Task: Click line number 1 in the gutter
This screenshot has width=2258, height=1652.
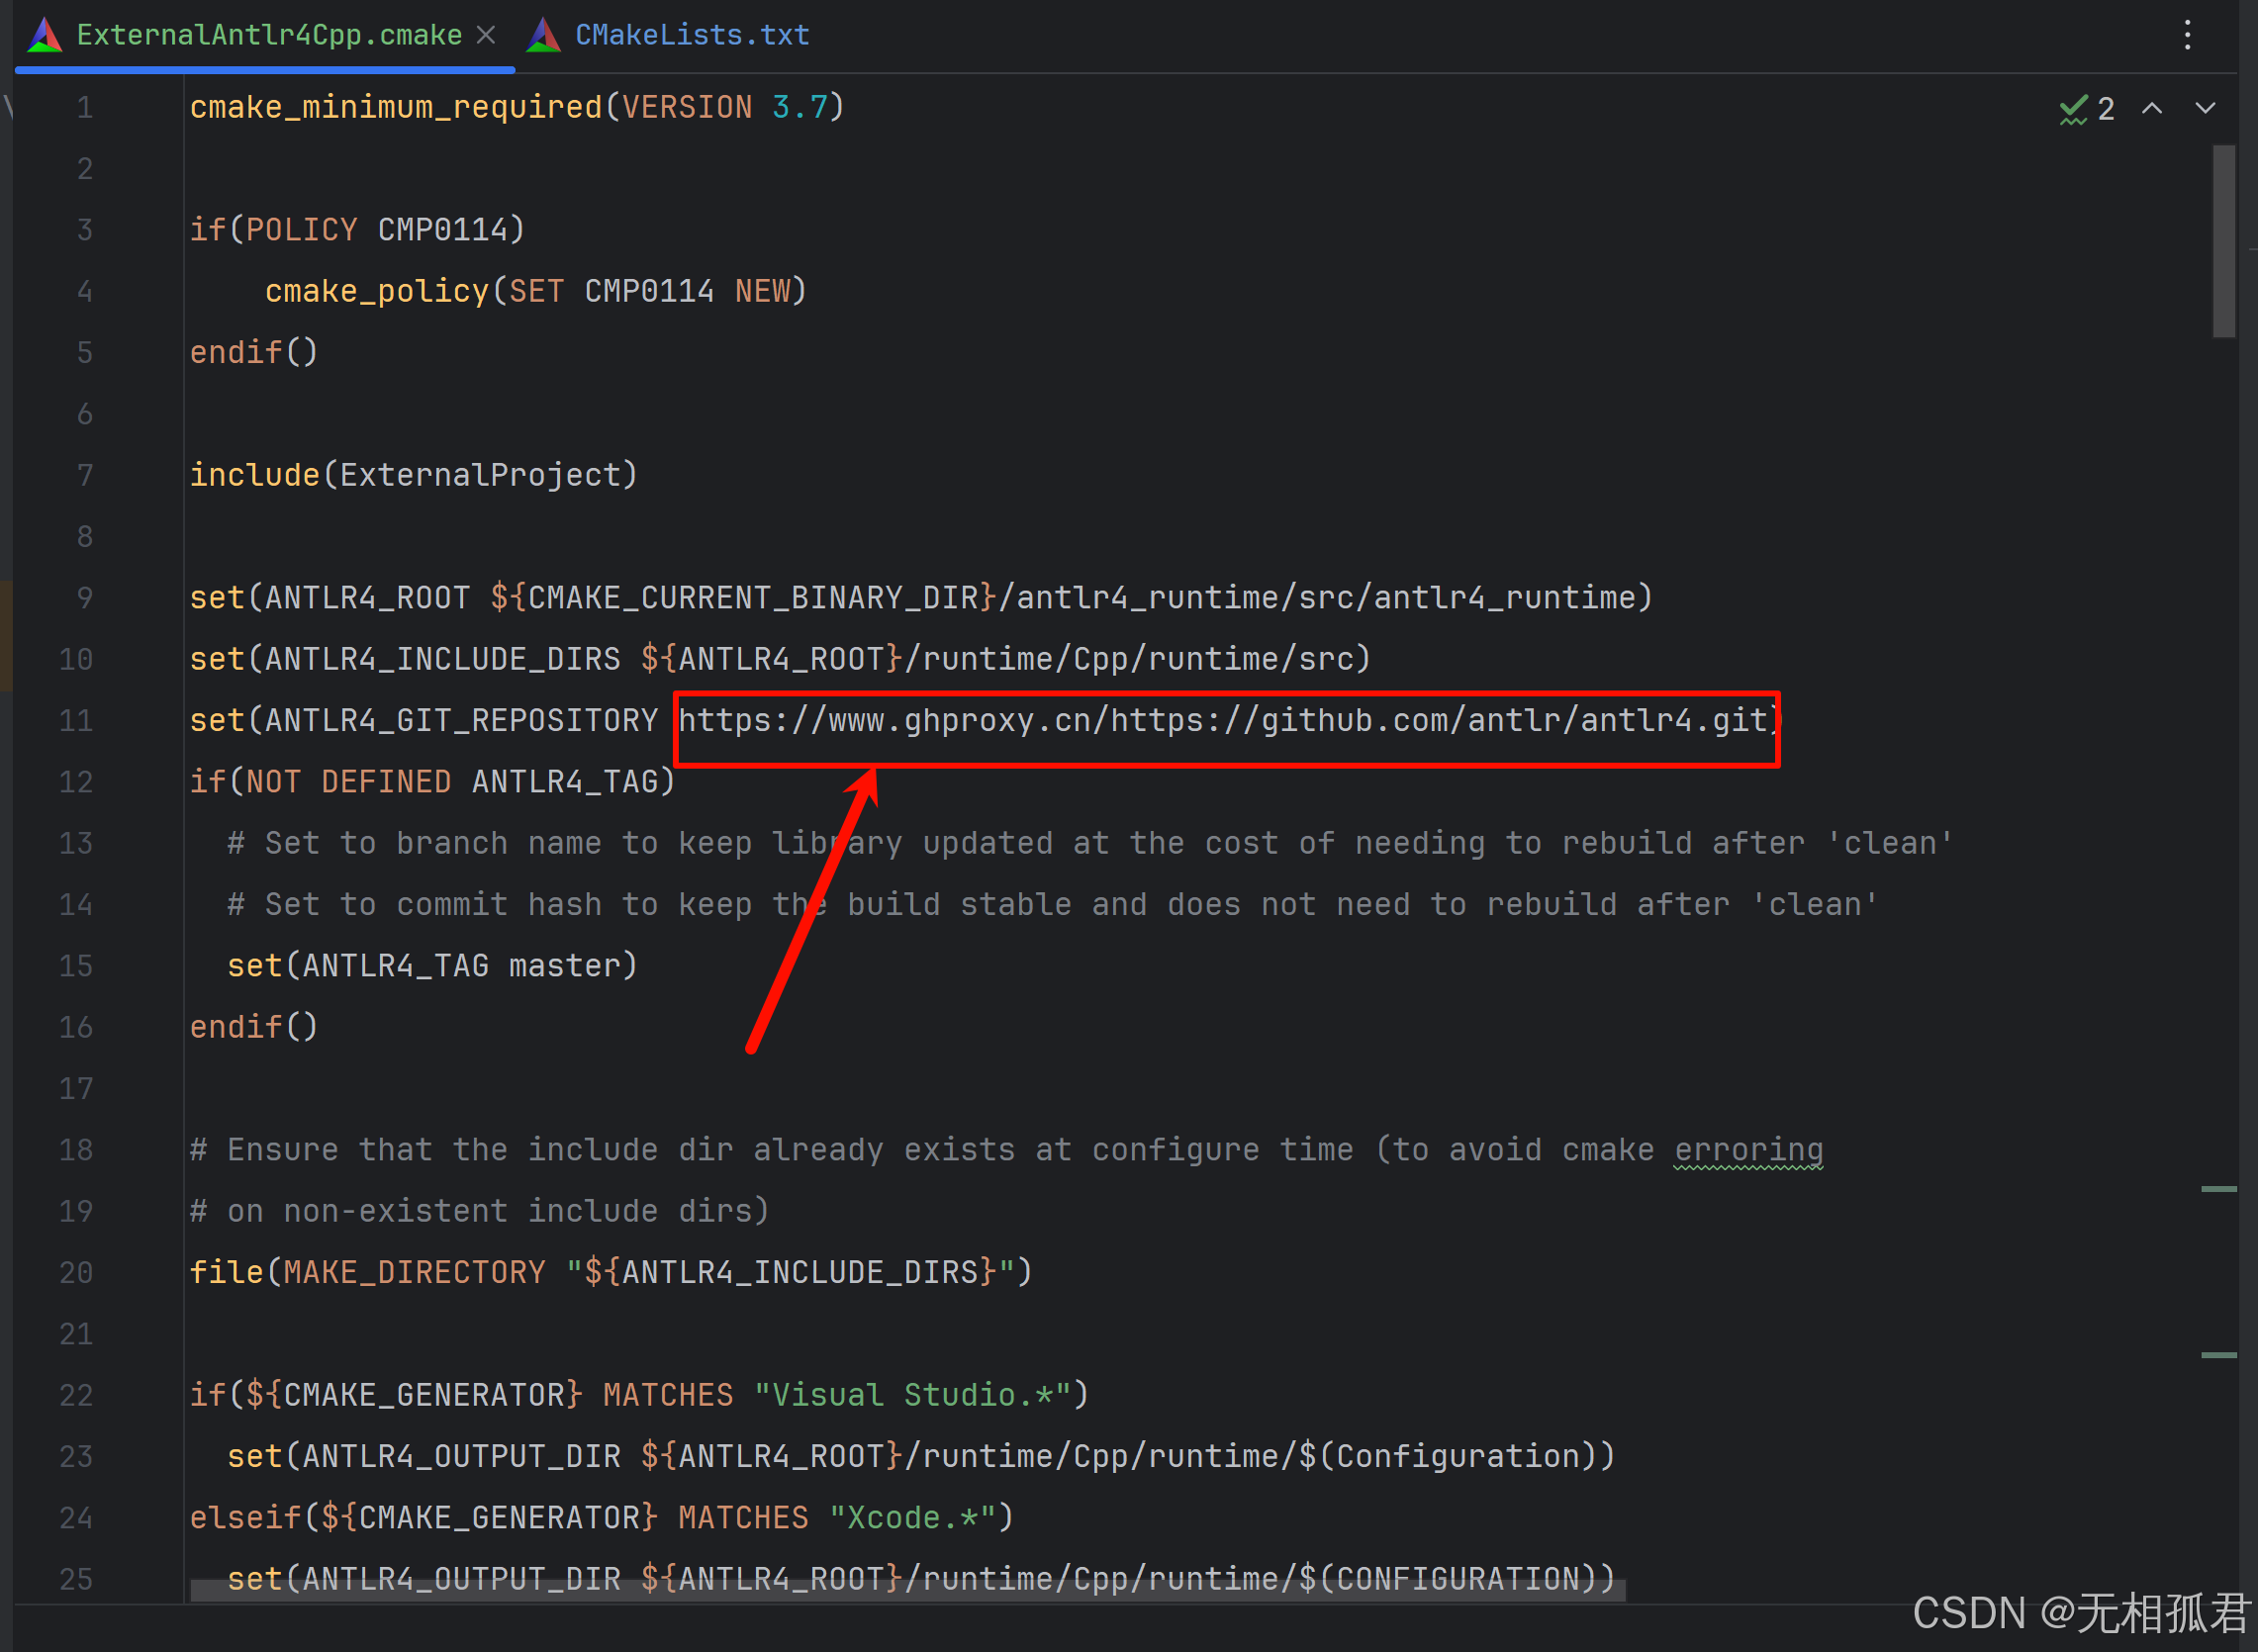Action: coord(85,107)
